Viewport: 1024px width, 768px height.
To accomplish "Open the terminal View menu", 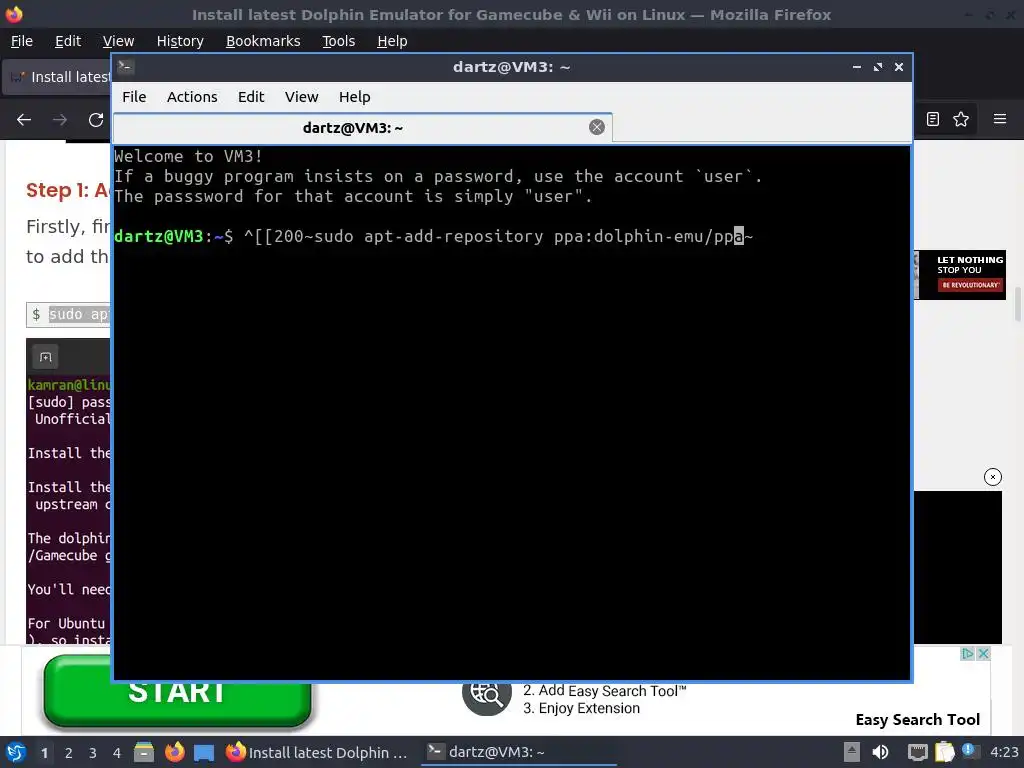I will point(301,97).
